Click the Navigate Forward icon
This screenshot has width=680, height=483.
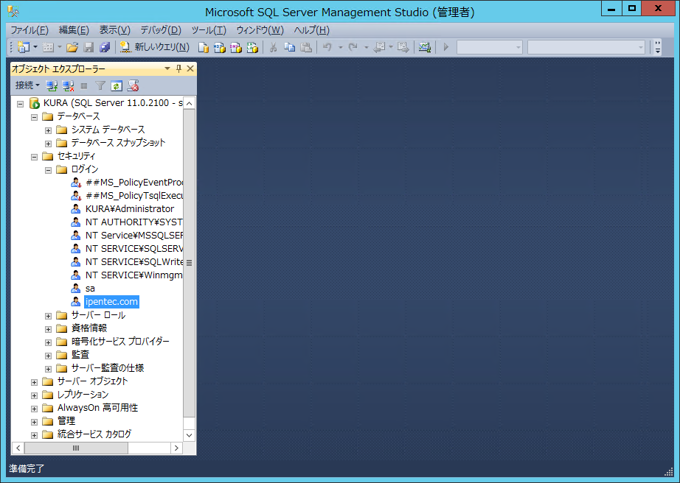coord(403,47)
